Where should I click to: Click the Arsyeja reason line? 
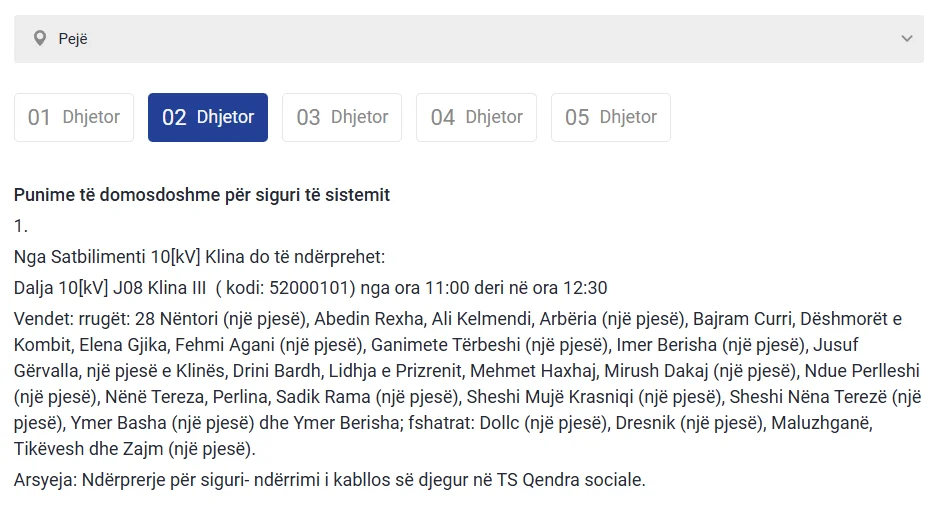tap(330, 479)
